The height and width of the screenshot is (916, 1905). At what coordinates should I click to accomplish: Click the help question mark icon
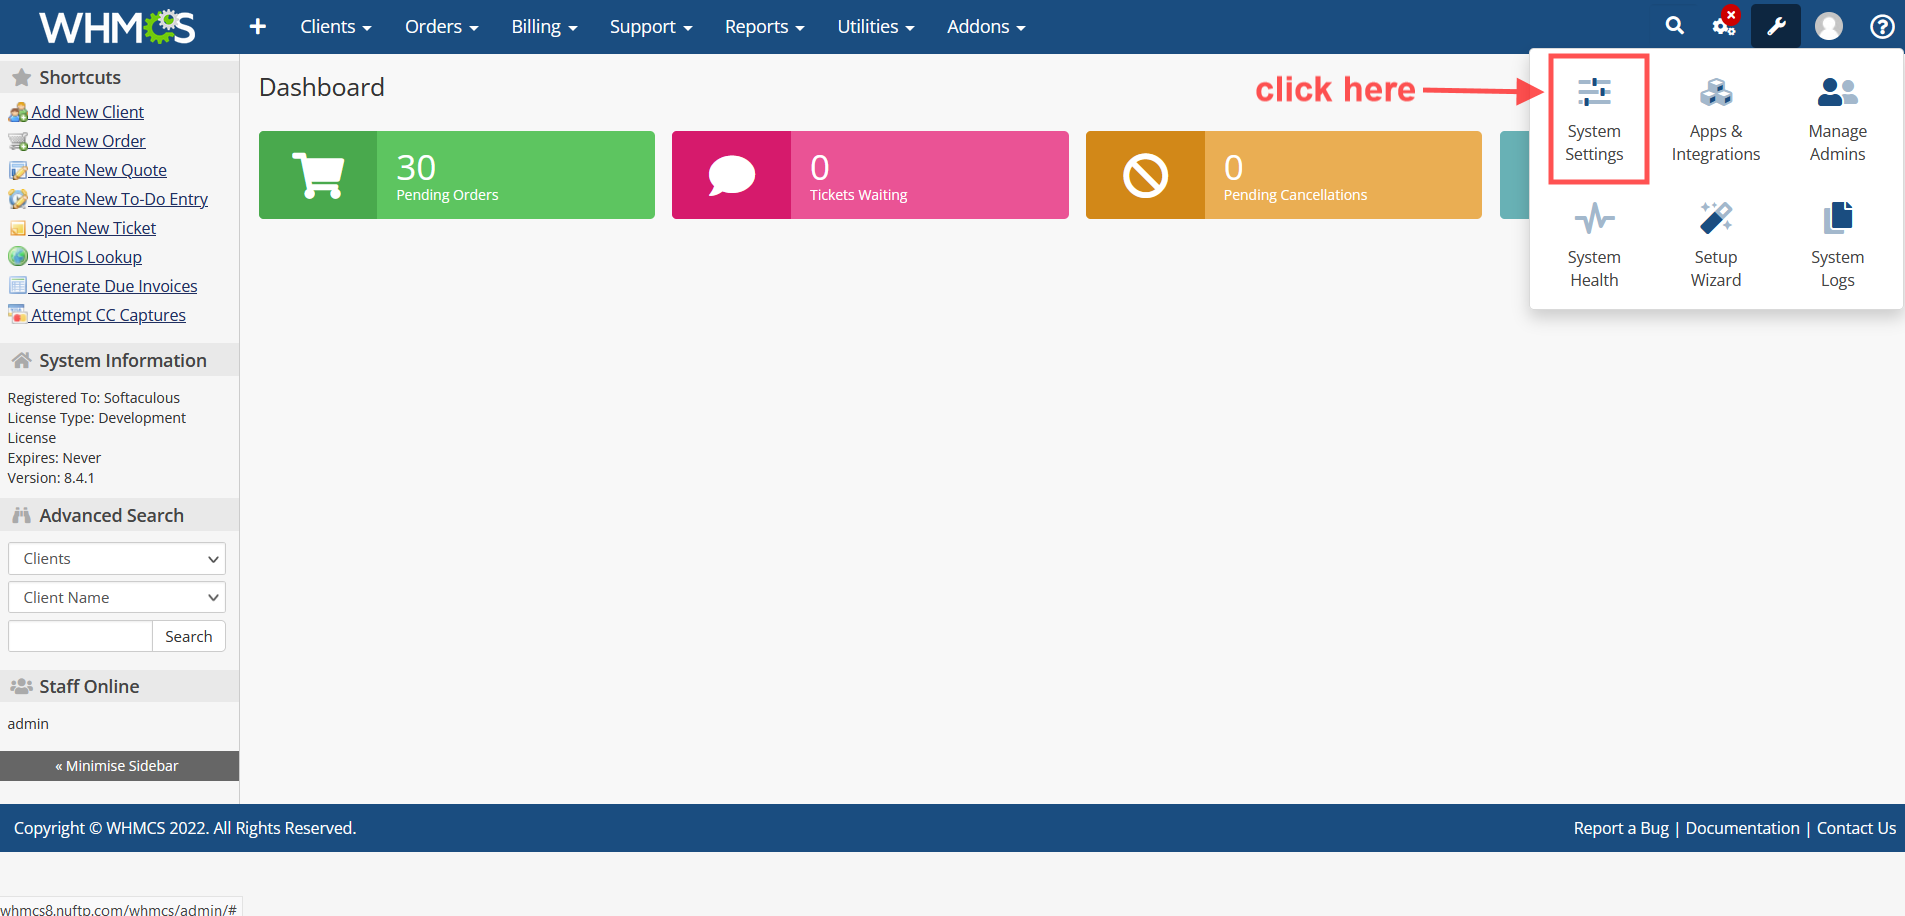pos(1881,26)
